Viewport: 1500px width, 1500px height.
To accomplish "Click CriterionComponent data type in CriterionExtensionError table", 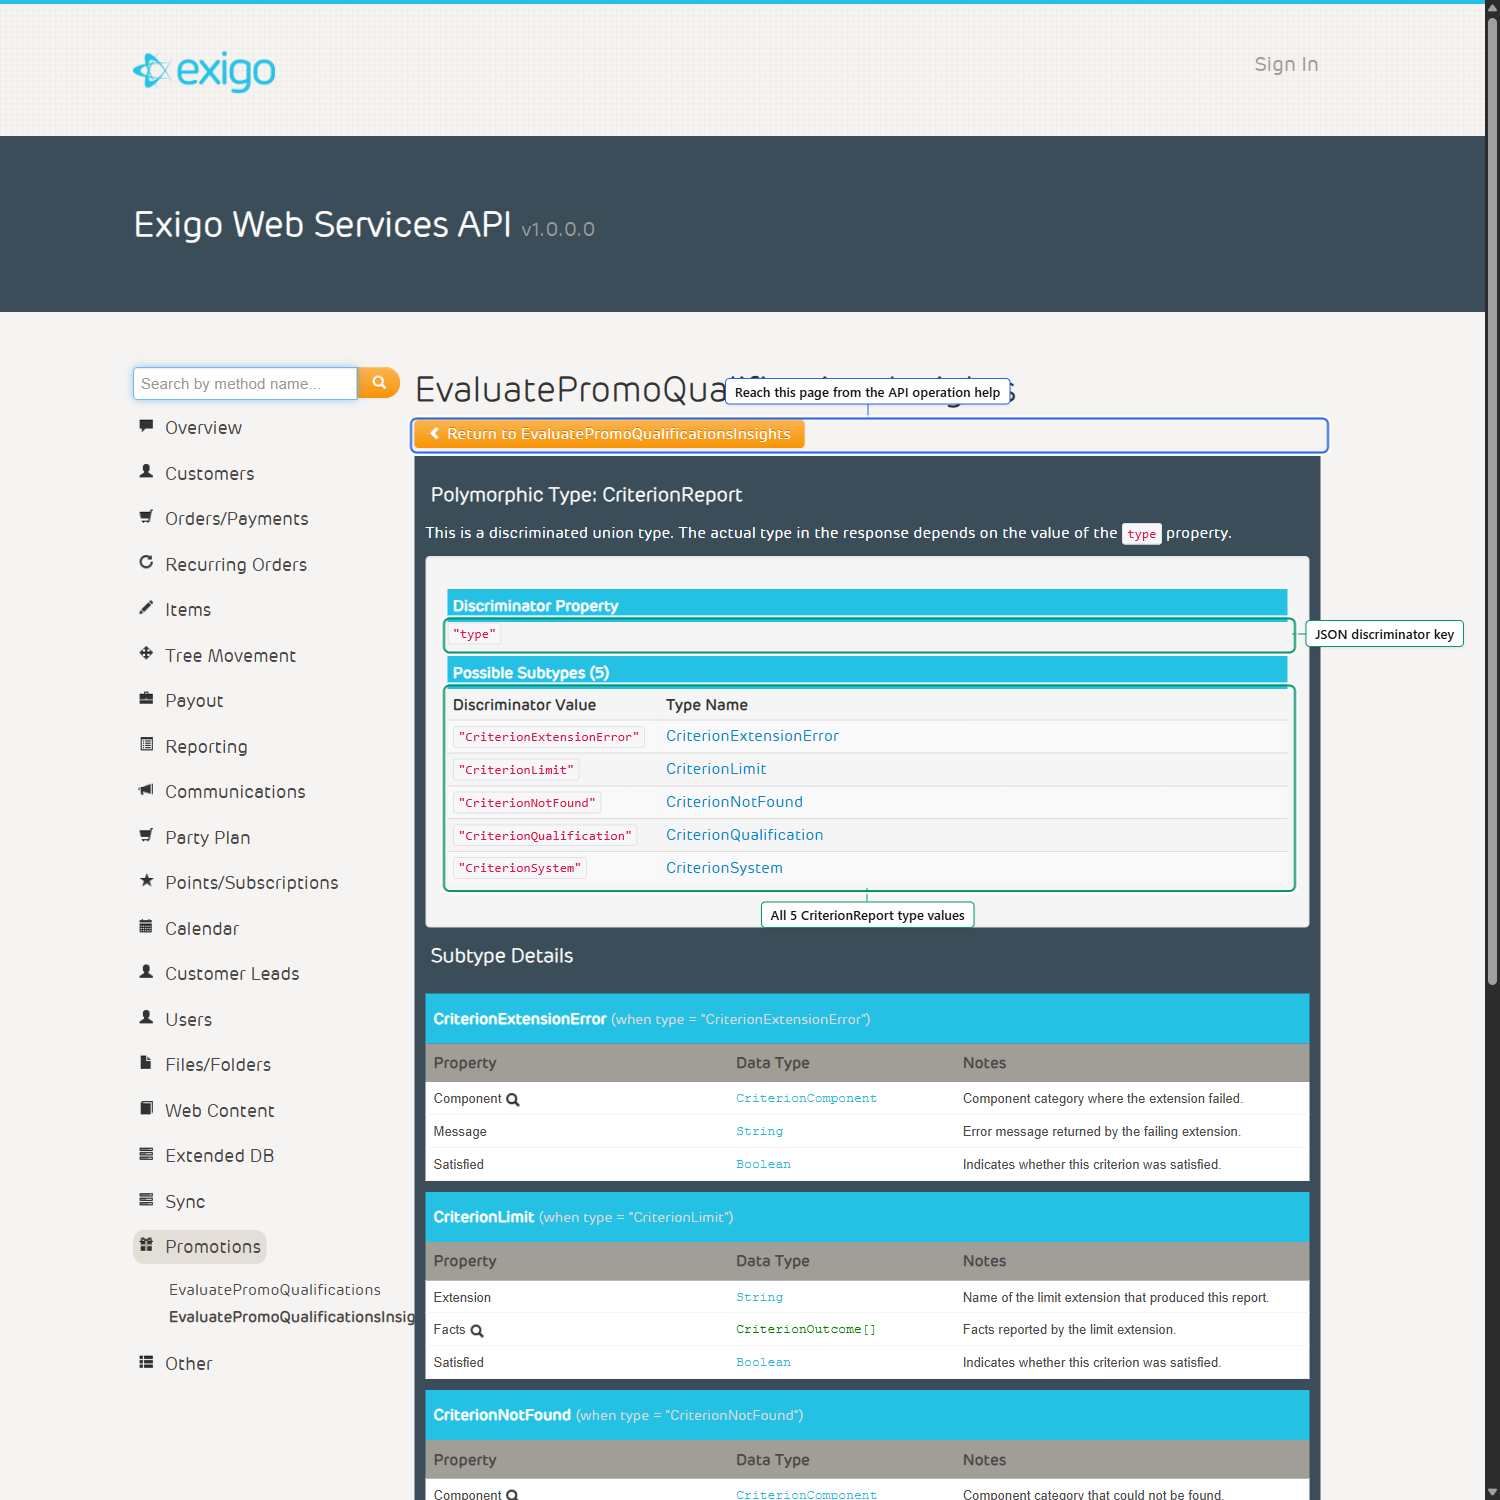I will pyautogui.click(x=806, y=1099).
